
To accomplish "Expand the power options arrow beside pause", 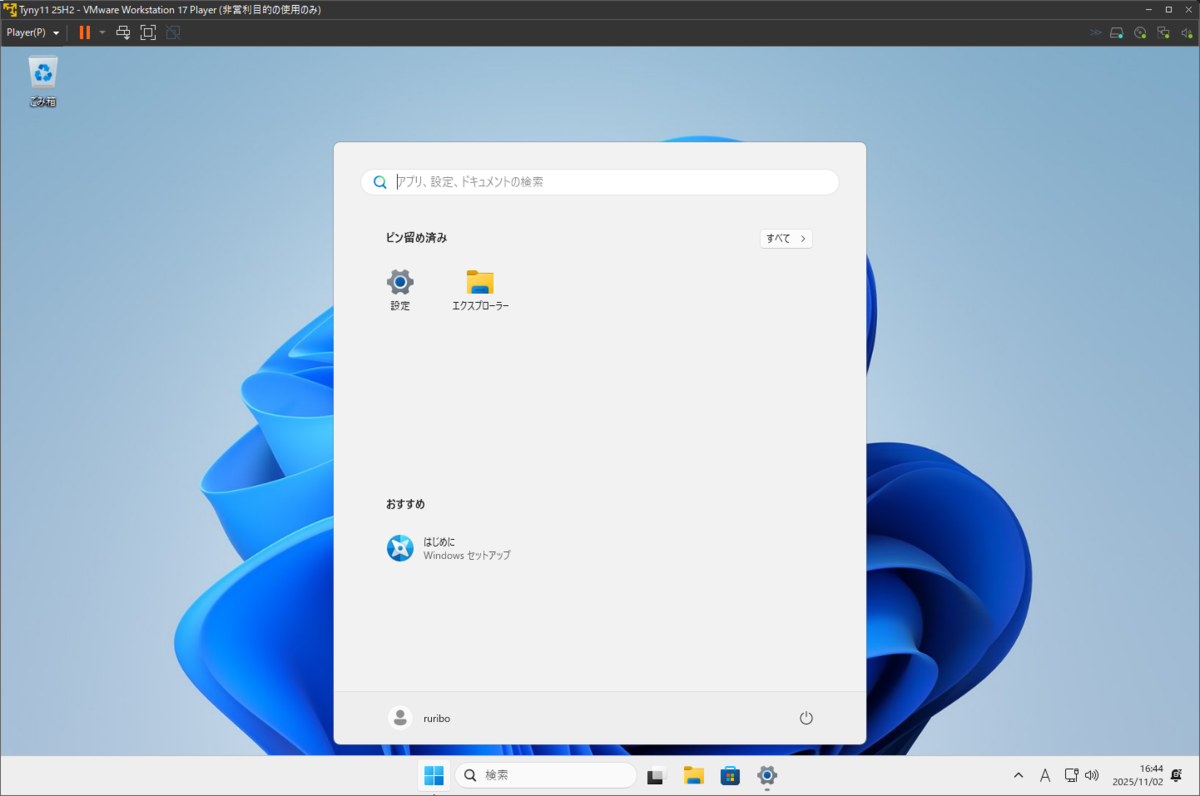I will click(102, 32).
